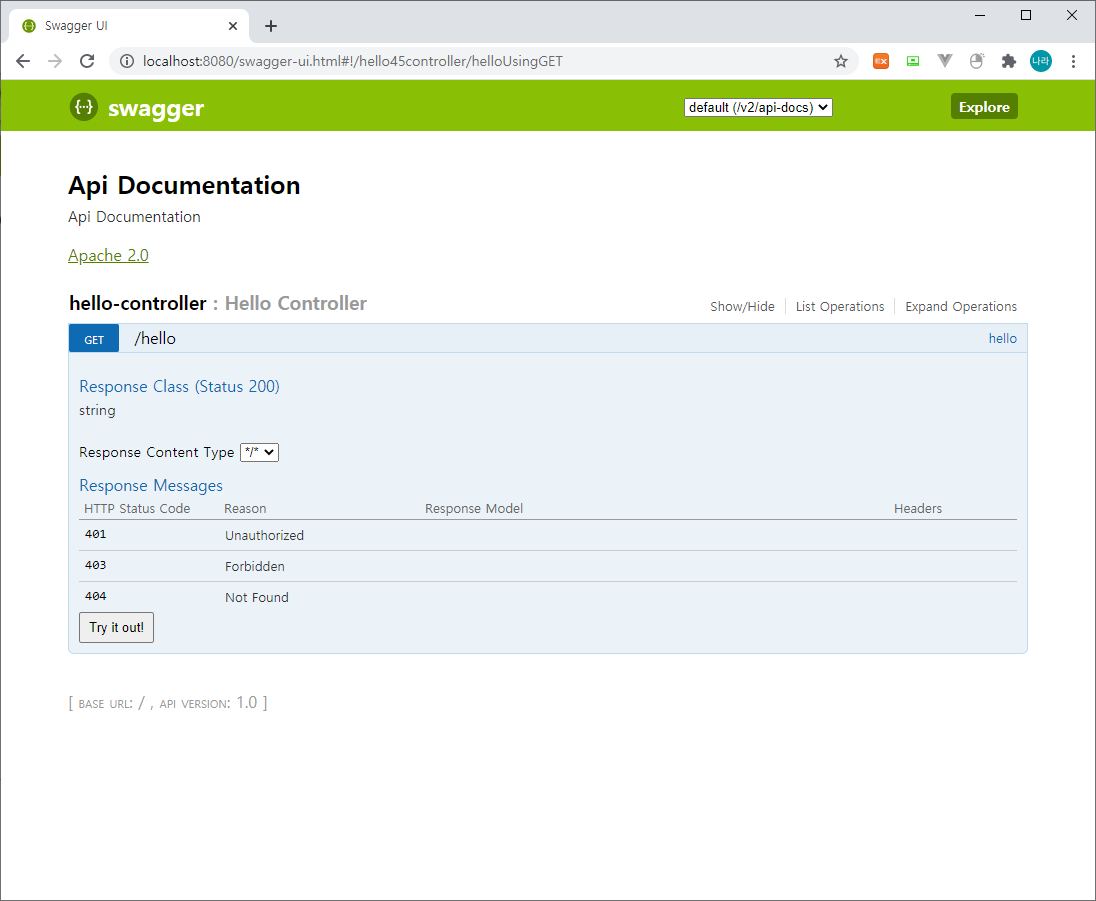Reload the page with refresh icon
The image size is (1096, 901).
(87, 61)
